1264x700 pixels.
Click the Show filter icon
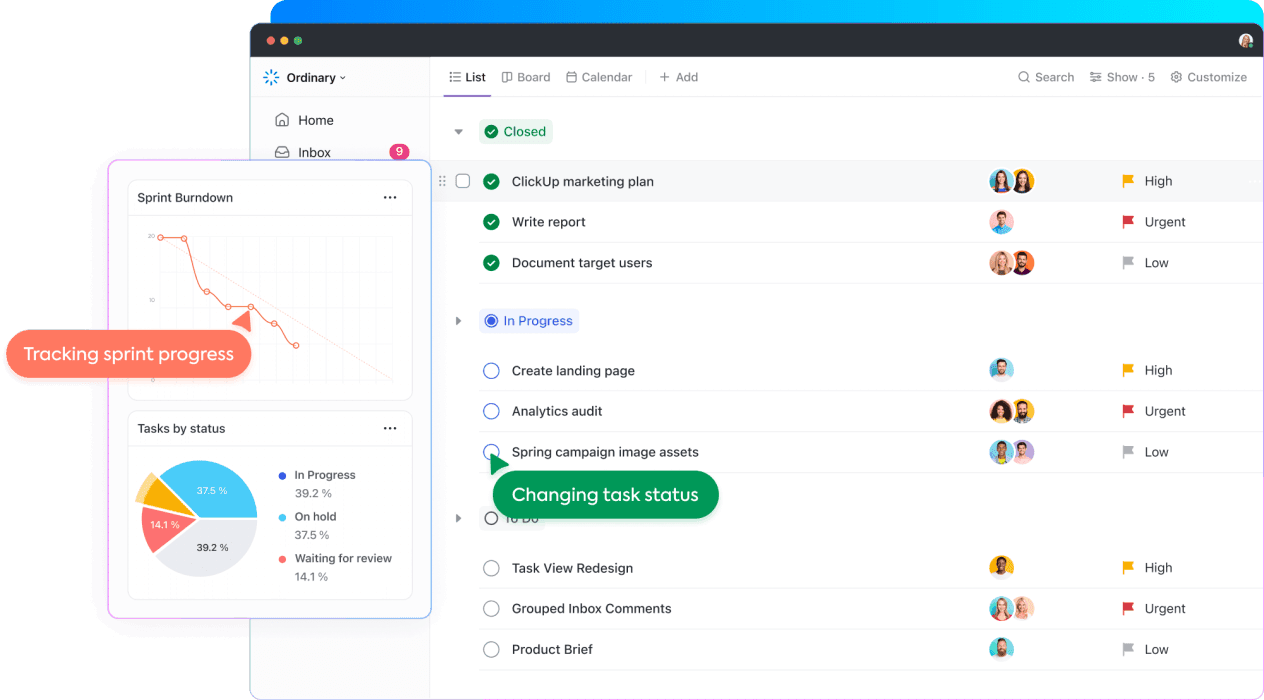(x=1096, y=77)
